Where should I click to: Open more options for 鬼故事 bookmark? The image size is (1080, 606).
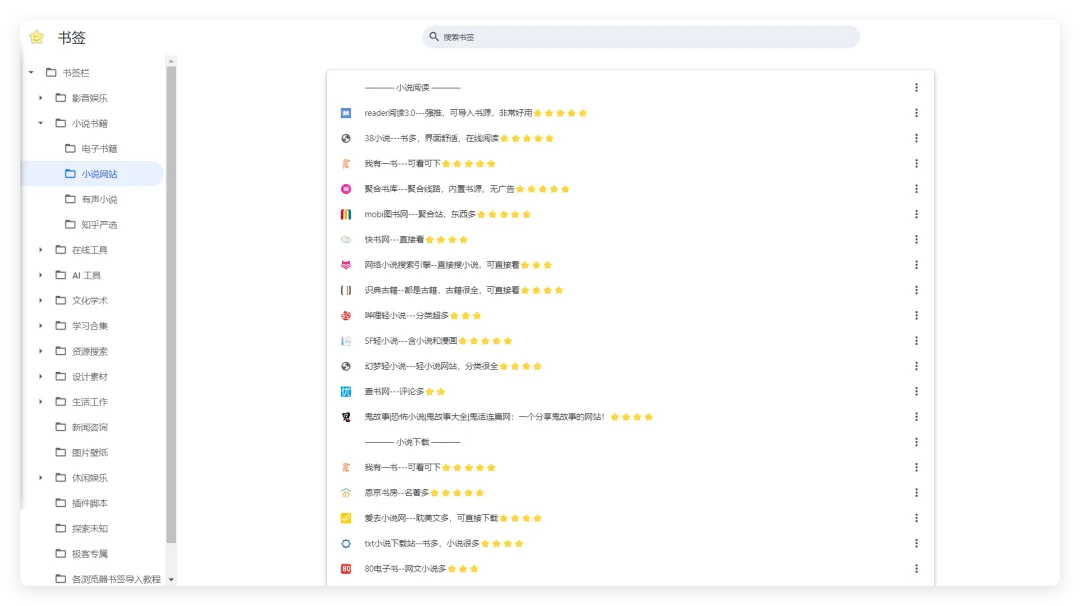[916, 417]
